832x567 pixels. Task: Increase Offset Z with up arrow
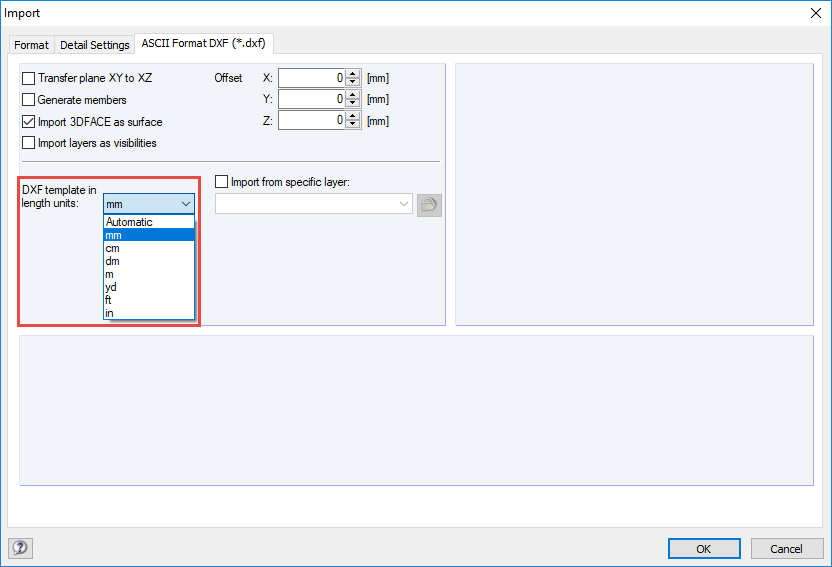(353, 116)
